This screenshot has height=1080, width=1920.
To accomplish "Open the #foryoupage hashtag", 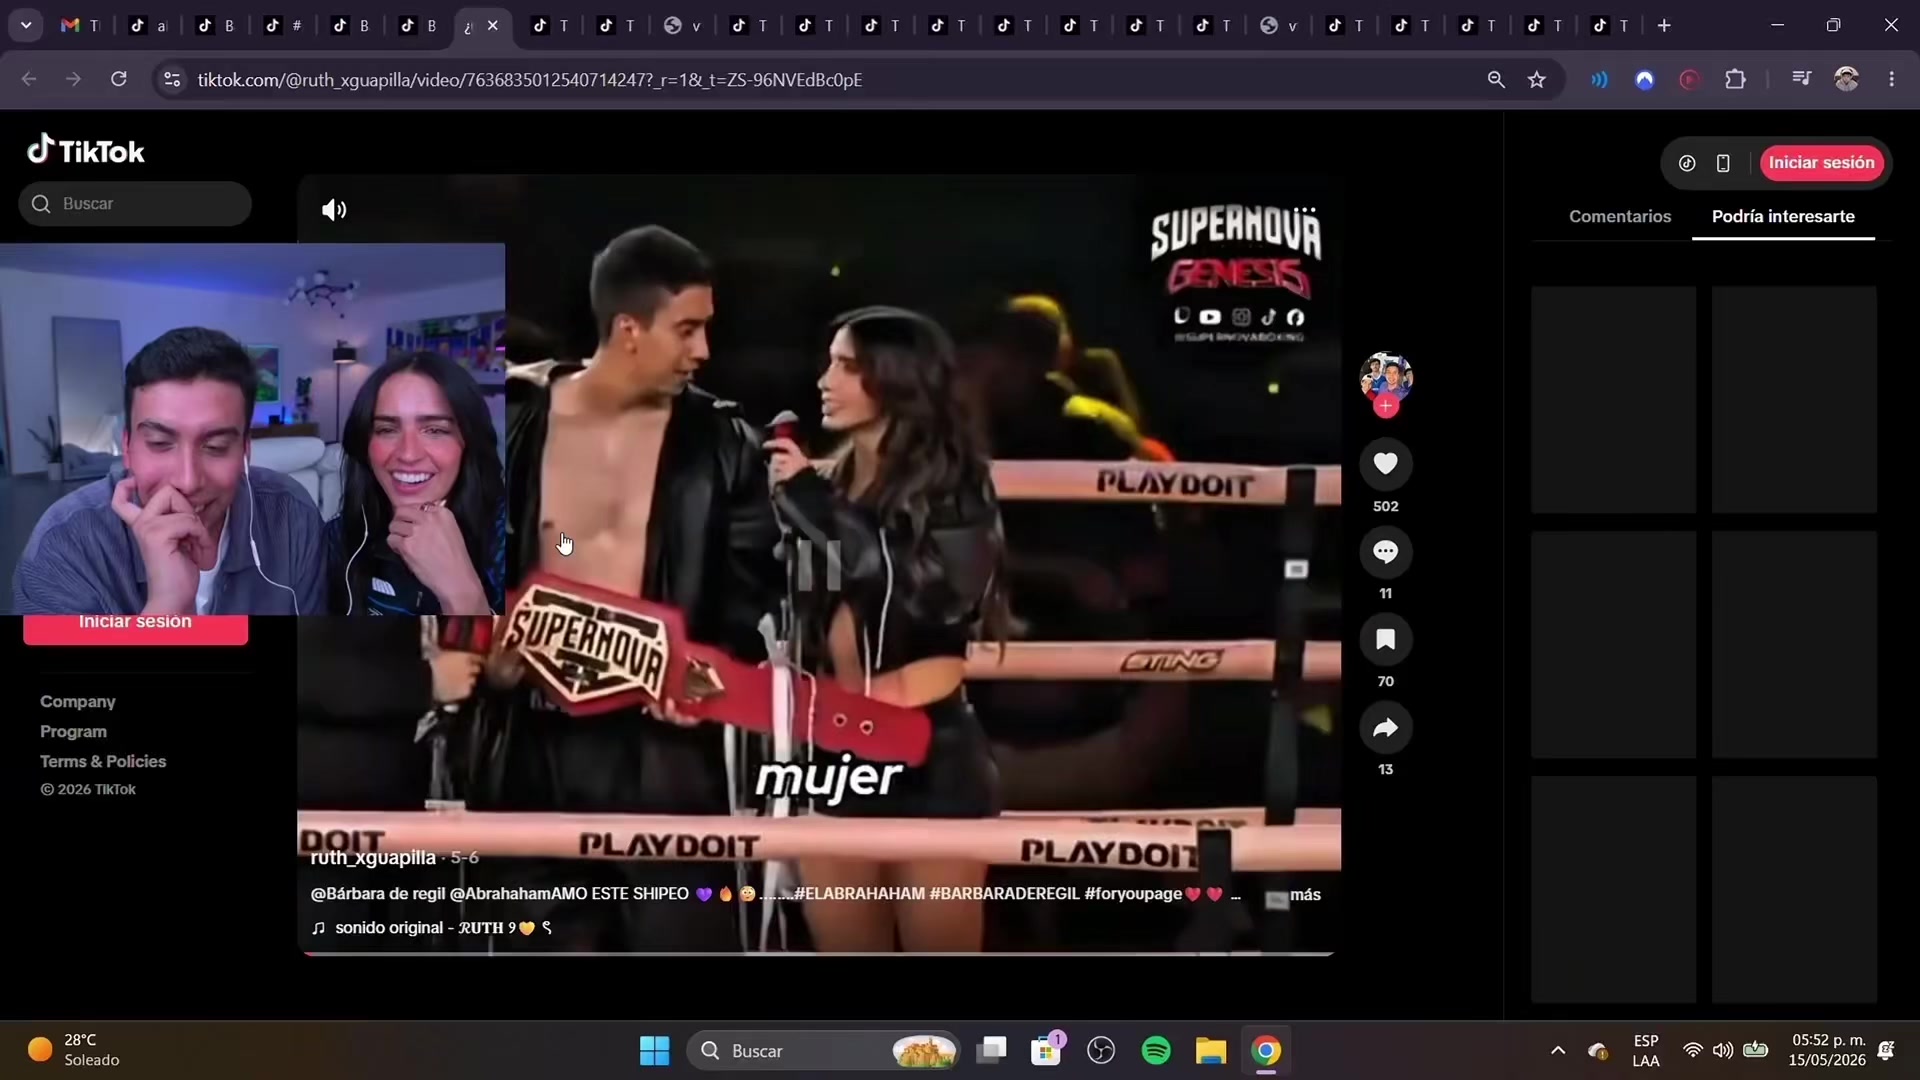I will pyautogui.click(x=1133, y=894).
